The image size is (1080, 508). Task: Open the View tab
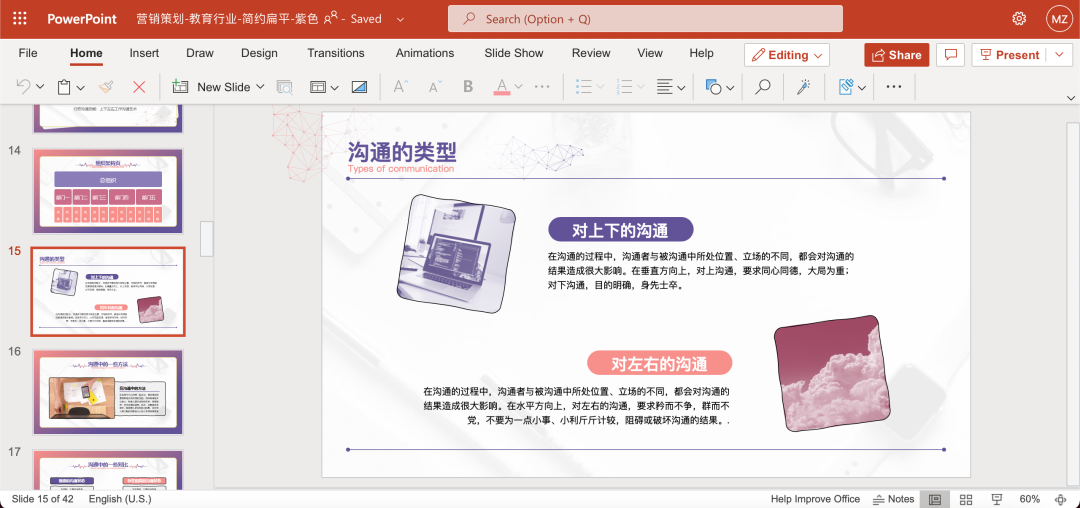(x=650, y=53)
